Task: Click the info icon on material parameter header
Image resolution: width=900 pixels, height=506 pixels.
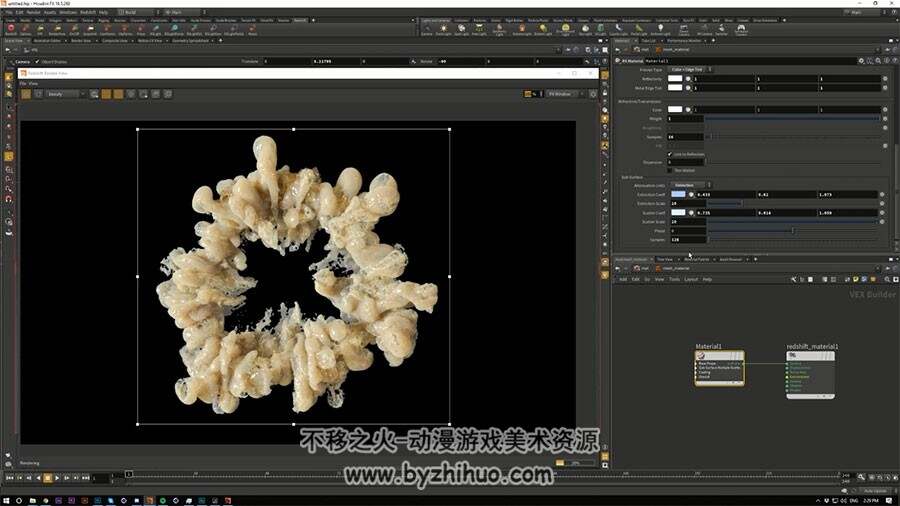Action: point(887,60)
